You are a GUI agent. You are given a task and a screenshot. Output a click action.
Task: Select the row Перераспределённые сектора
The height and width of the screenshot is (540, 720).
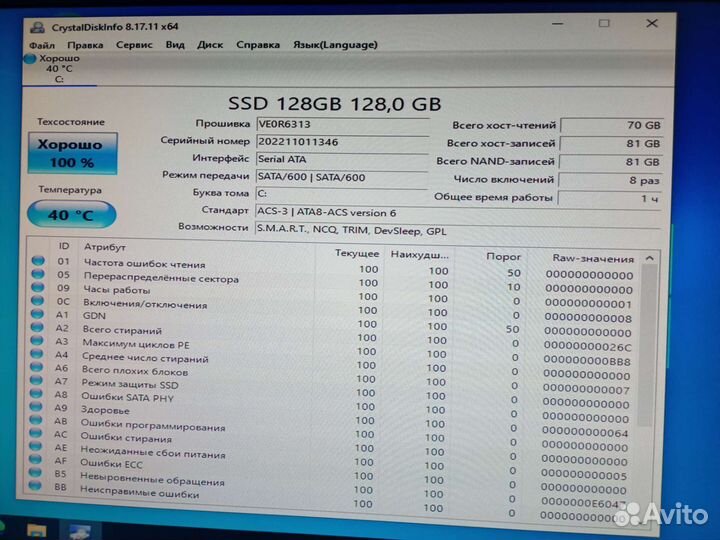click(340, 281)
